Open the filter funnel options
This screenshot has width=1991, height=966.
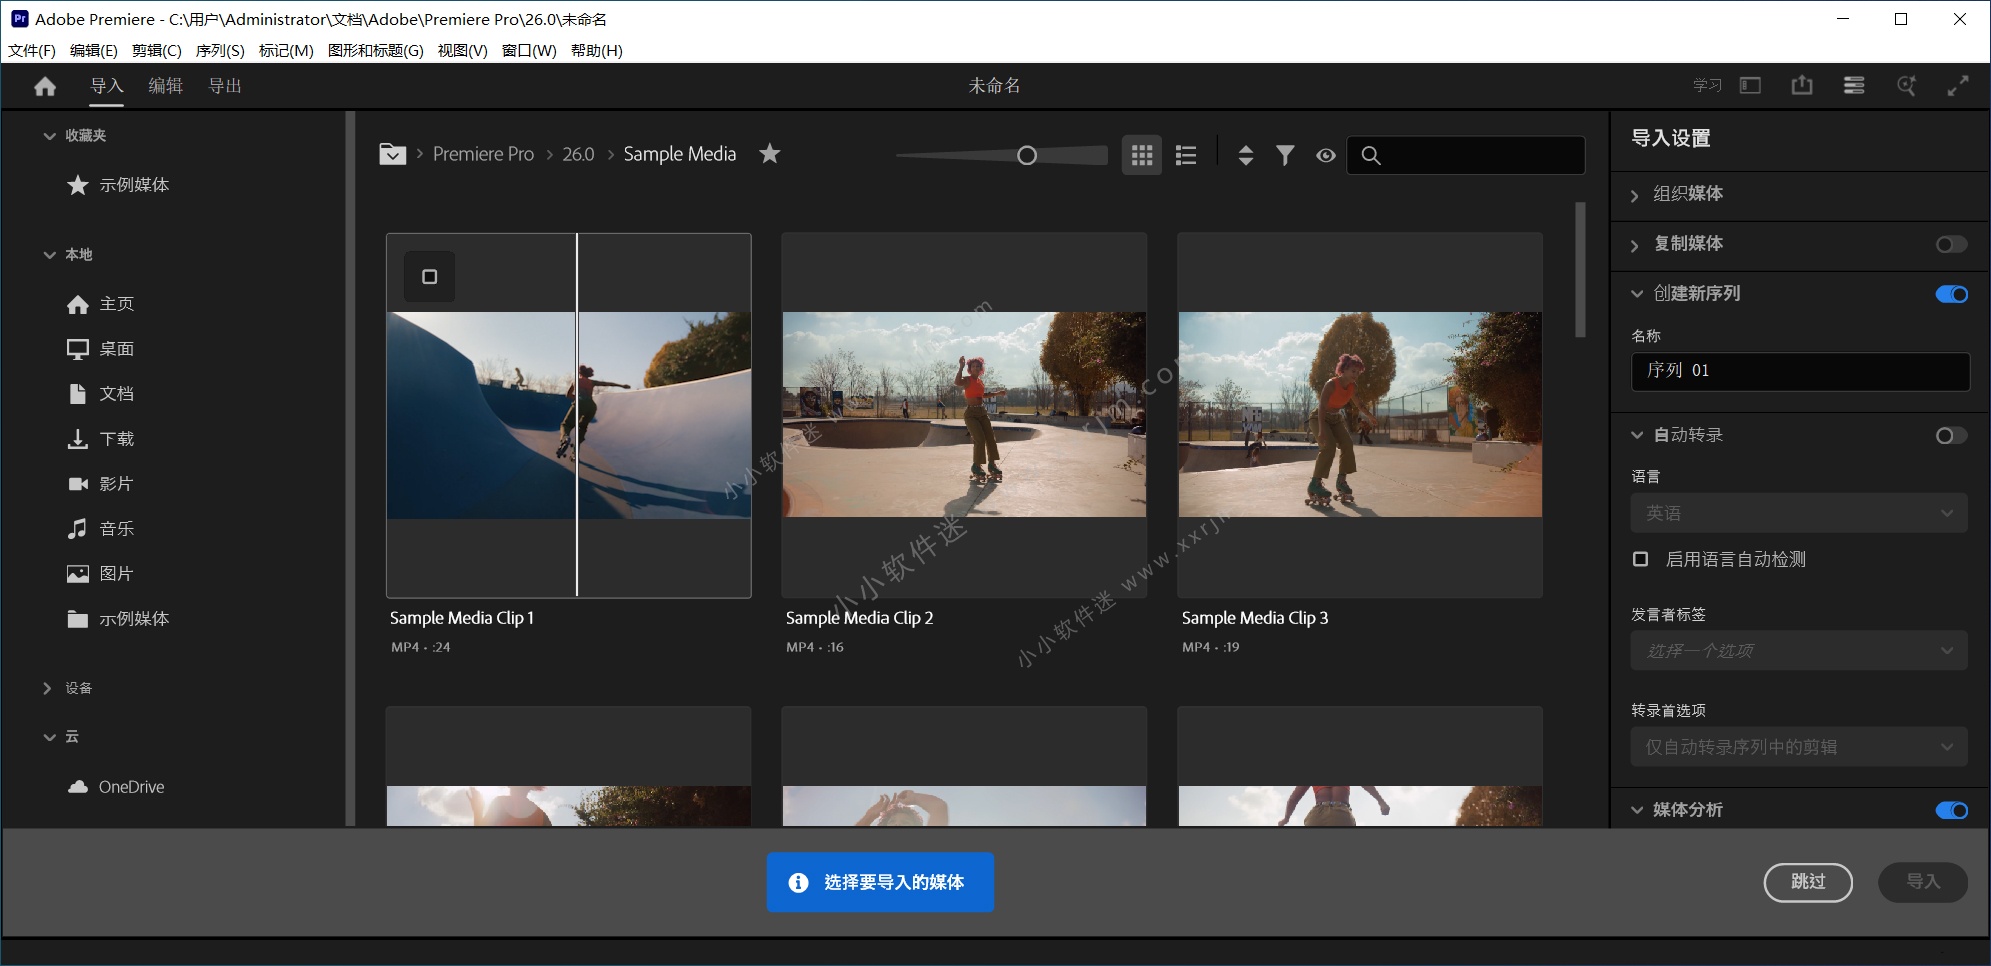click(1285, 155)
